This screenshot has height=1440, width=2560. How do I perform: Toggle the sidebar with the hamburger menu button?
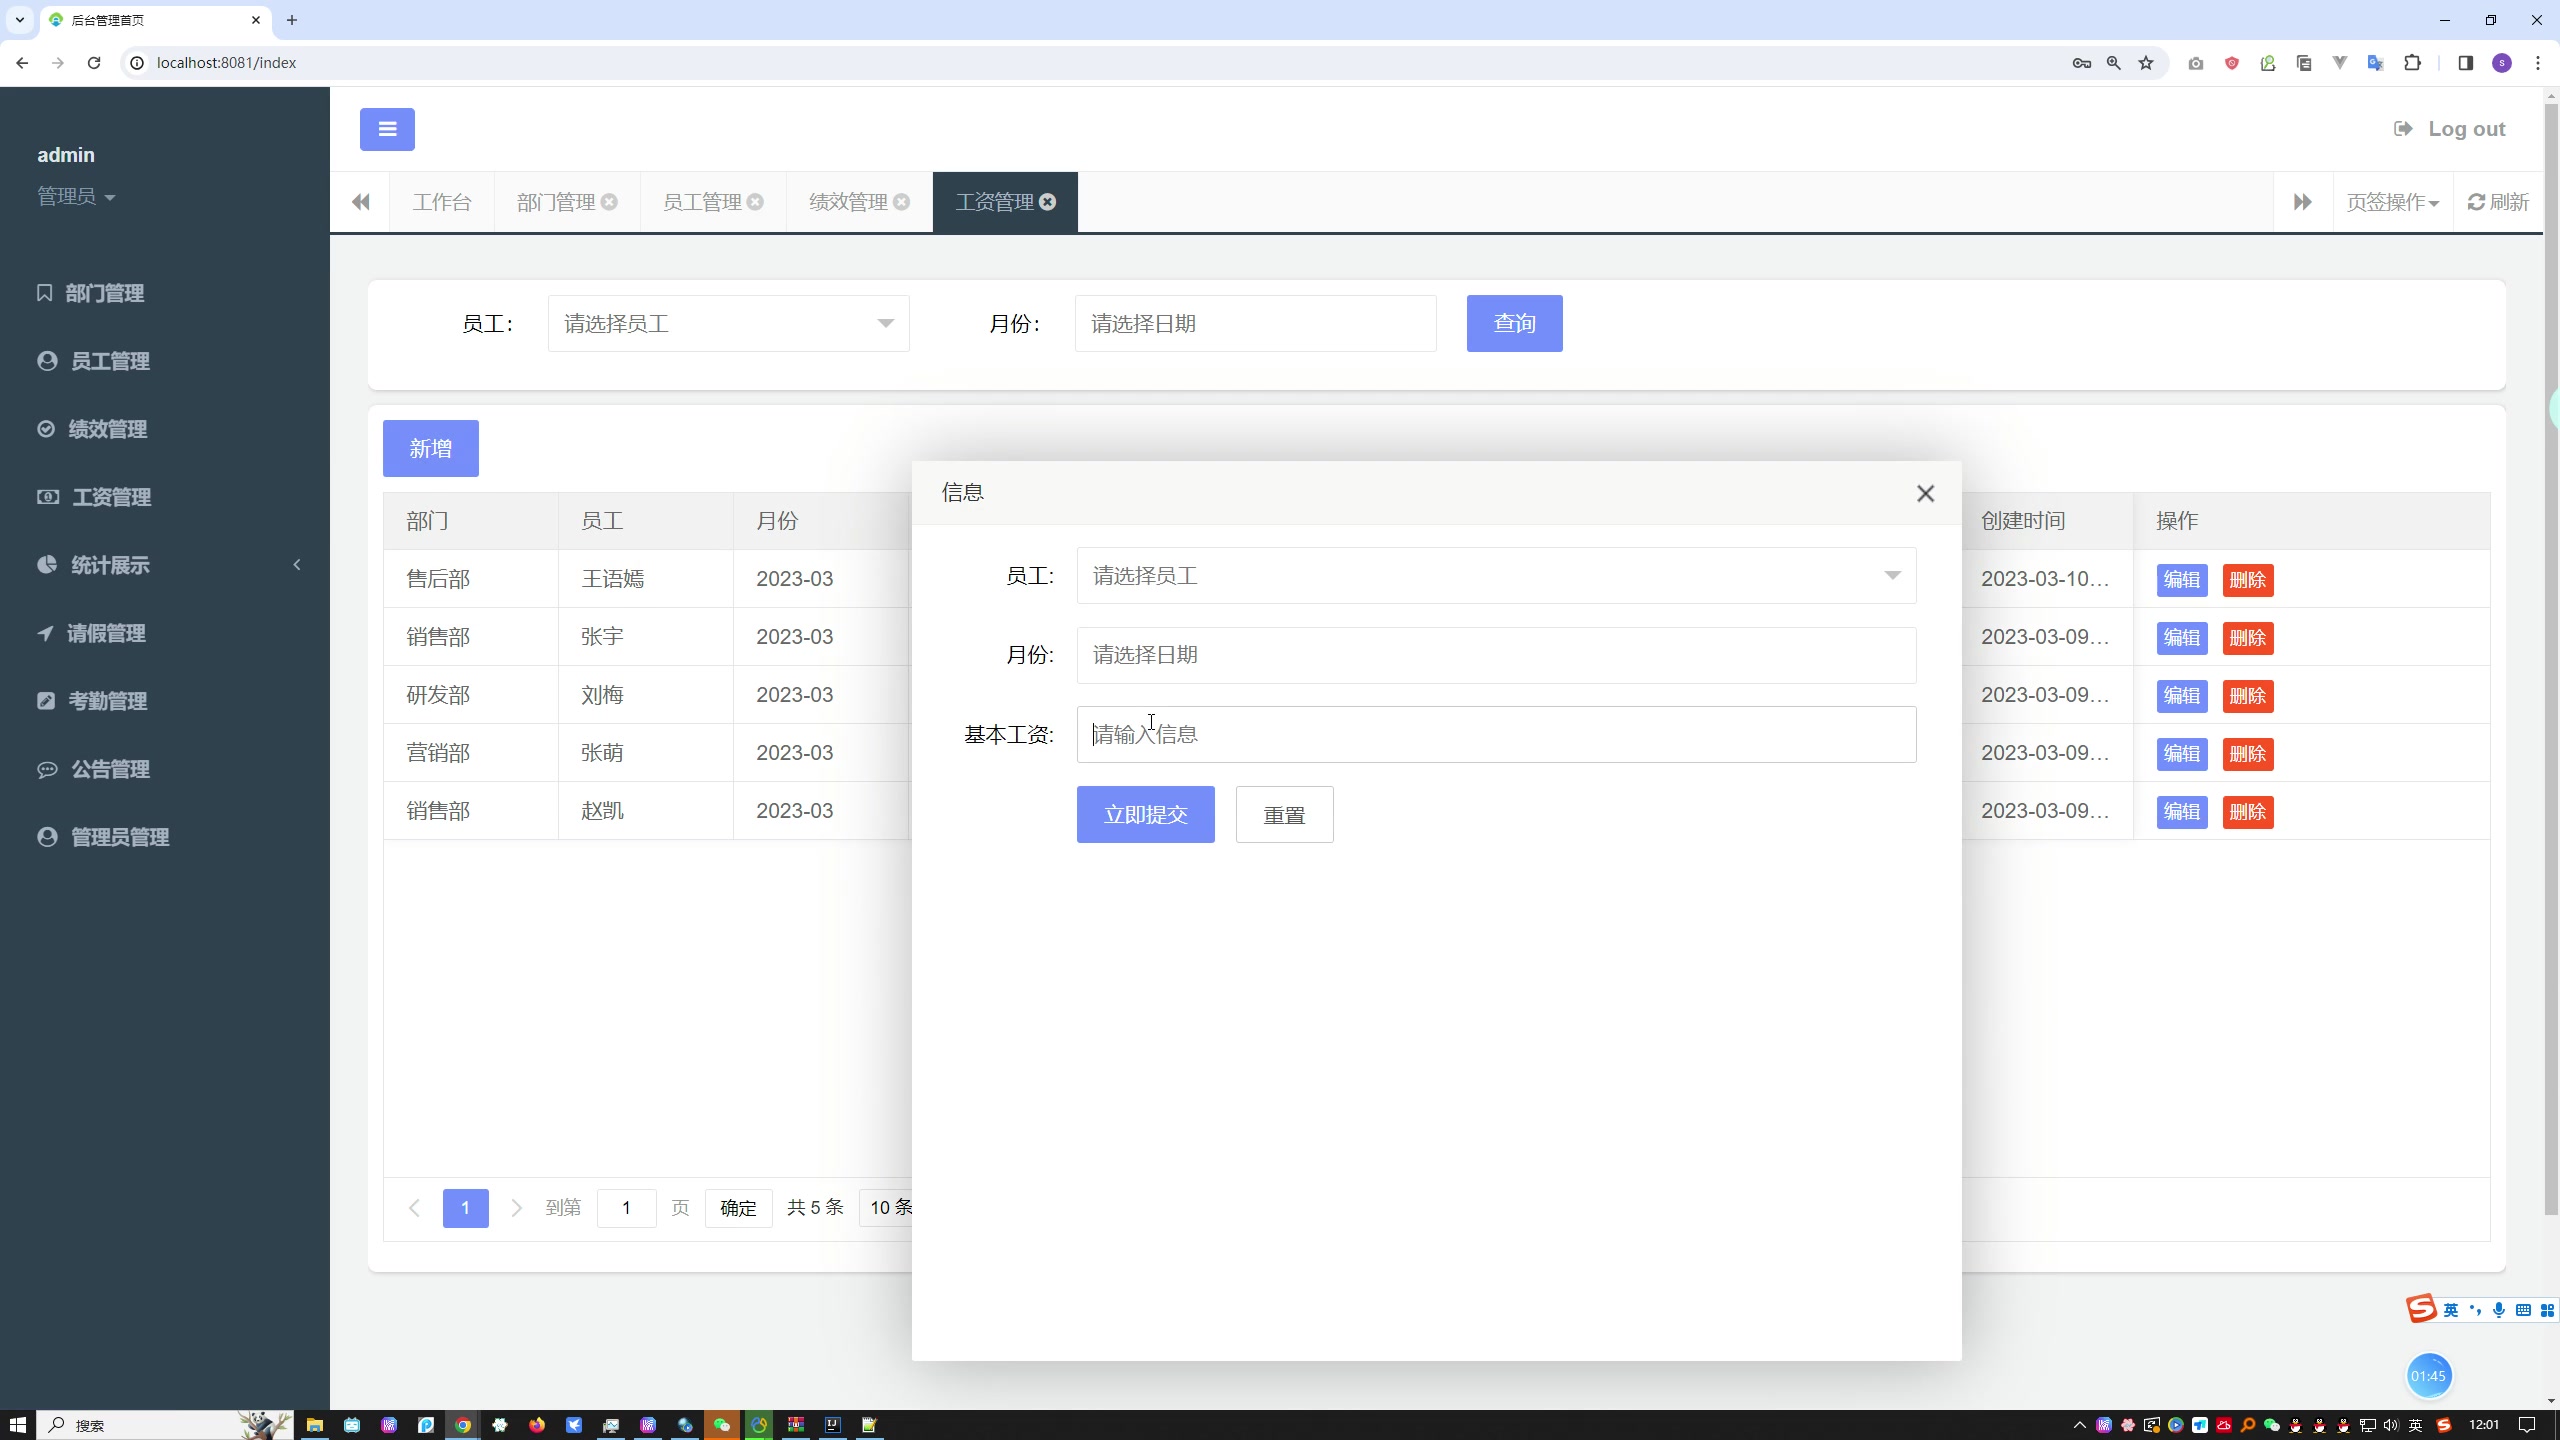[387, 129]
